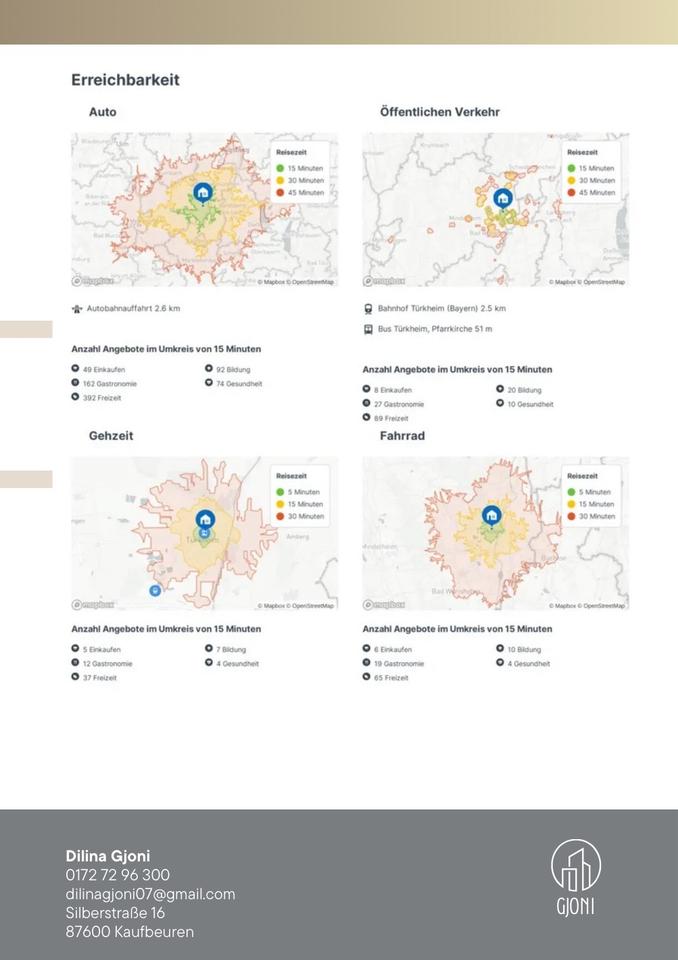Click the phone number 0172 72 96 300
678x960 pixels.
(x=118, y=875)
